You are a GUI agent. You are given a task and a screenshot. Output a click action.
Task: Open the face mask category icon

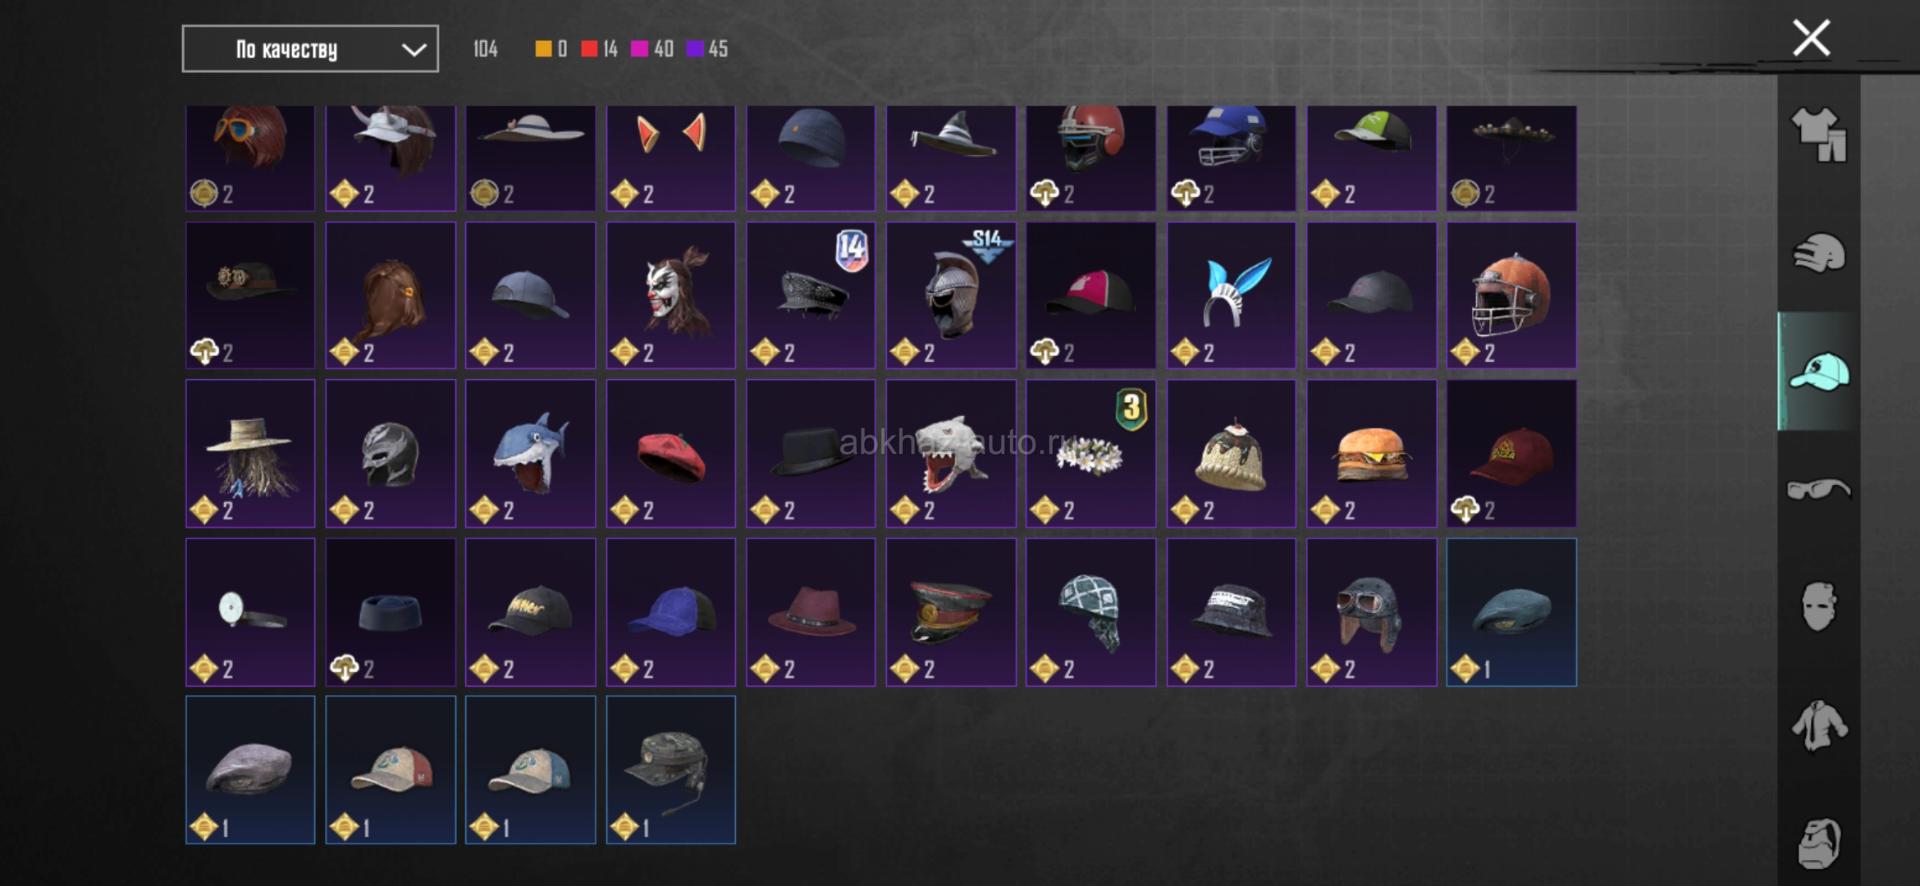[1818, 607]
